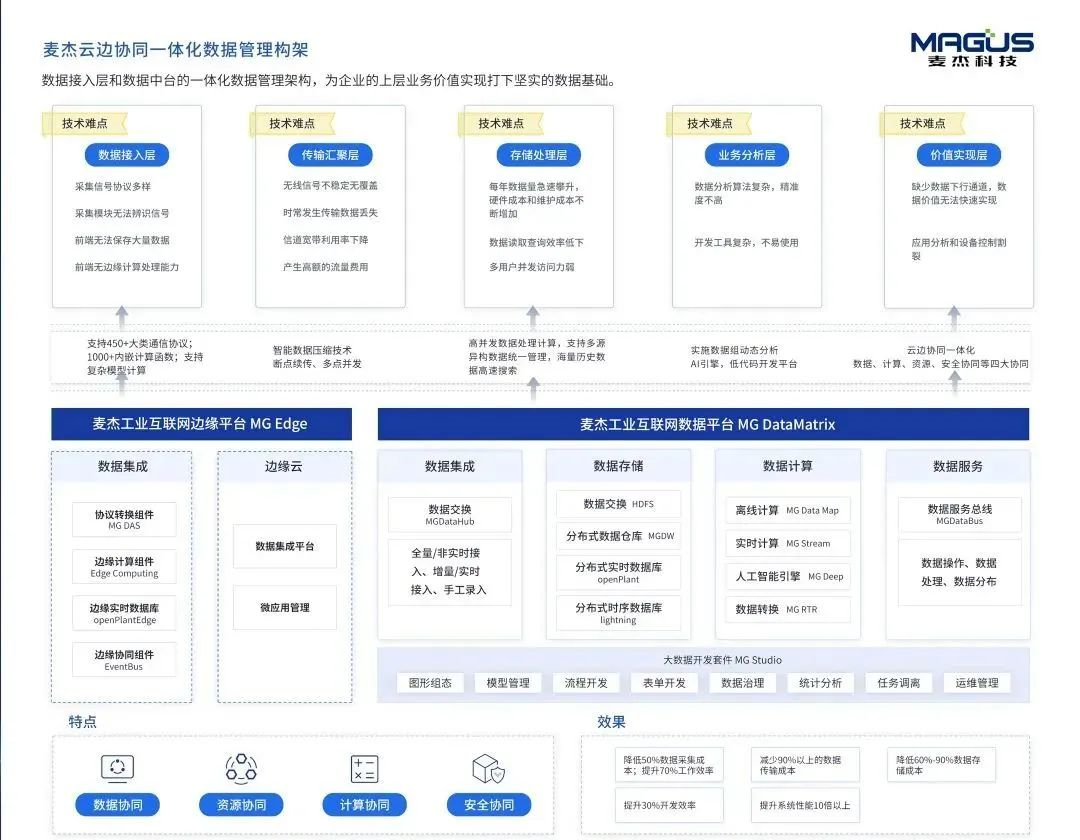The width and height of the screenshot is (1080, 840).
Task: Open the 麦杰工业互联网边缘平台 MG Edge header
Action: click(202, 424)
